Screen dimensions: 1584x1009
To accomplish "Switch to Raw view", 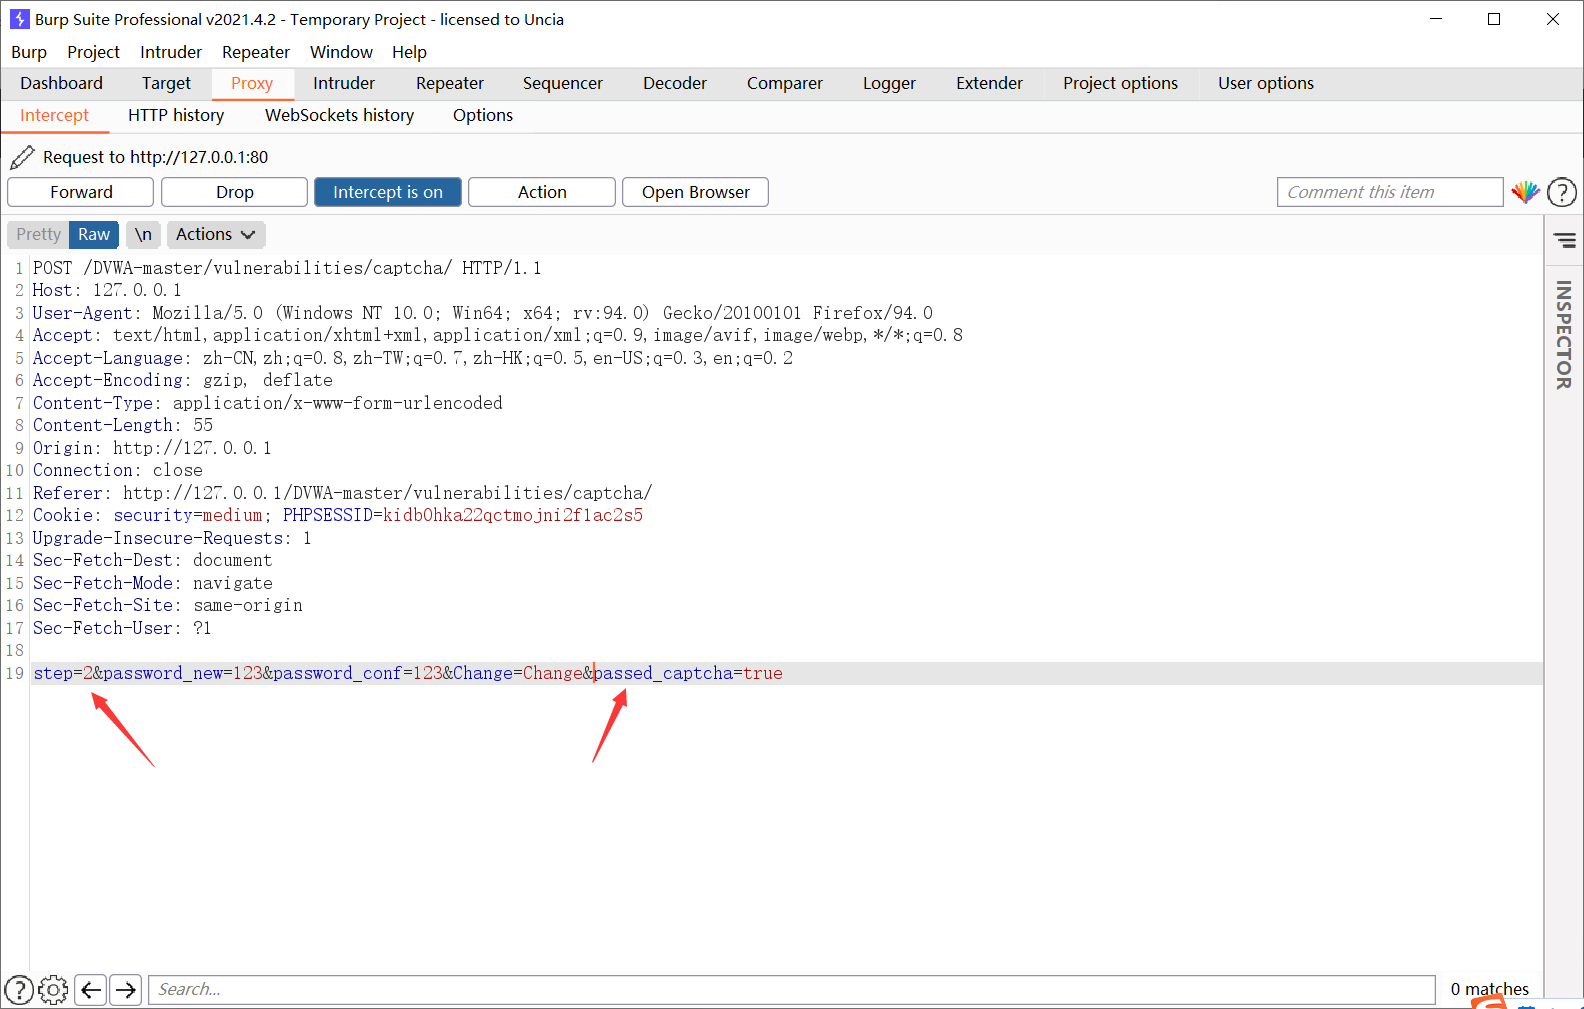I will point(94,234).
